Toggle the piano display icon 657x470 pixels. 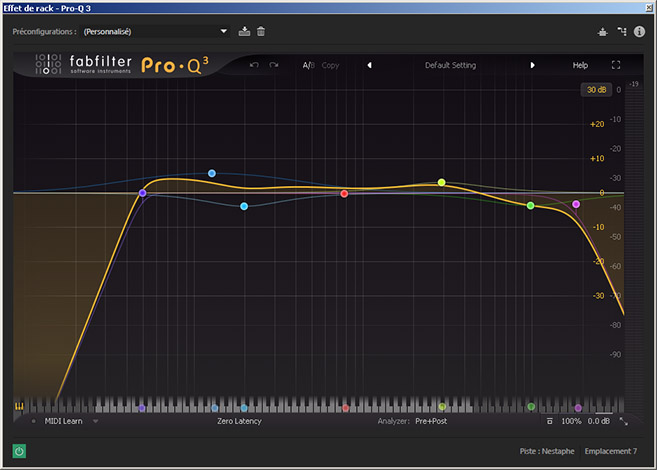point(19,406)
